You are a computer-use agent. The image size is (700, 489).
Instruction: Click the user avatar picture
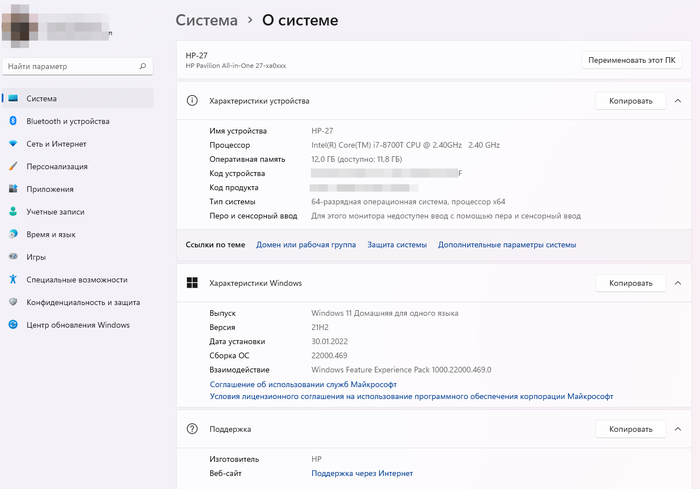pos(19,26)
